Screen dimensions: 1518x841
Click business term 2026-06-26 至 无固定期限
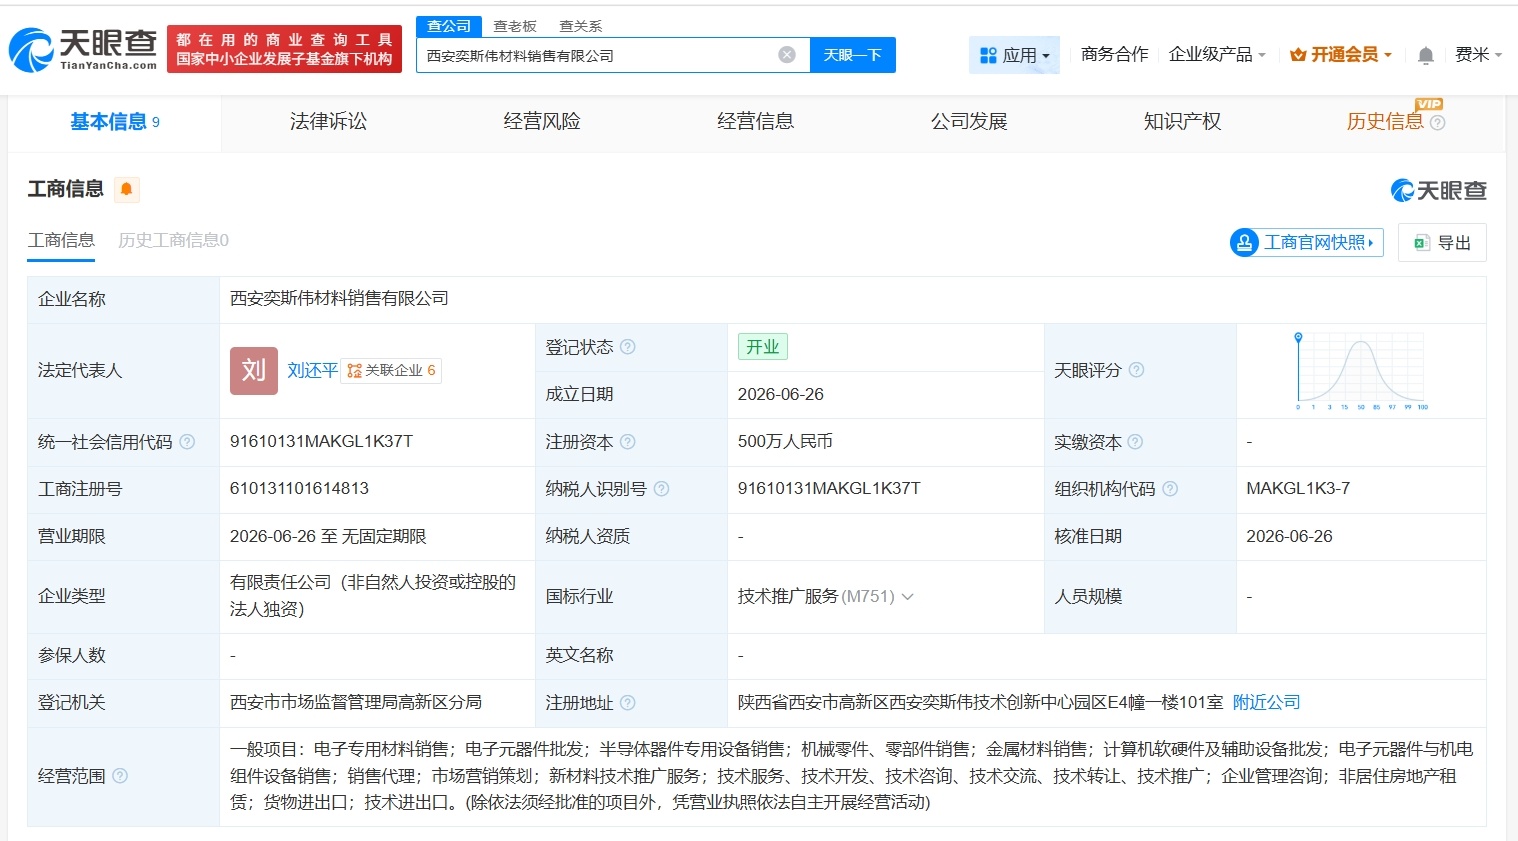coord(328,537)
